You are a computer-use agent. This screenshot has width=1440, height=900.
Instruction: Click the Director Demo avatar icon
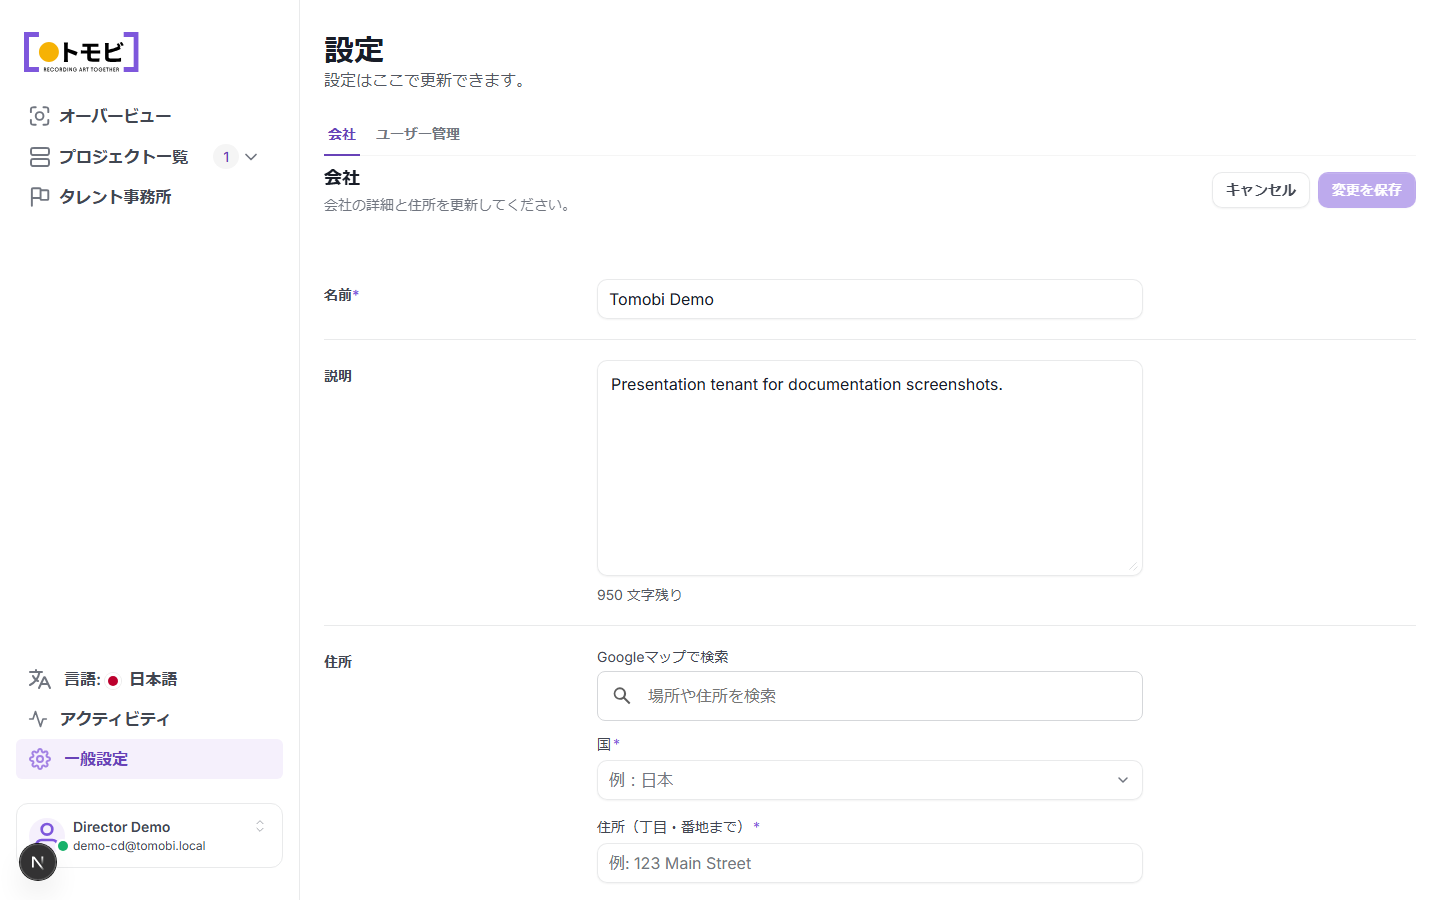point(47,832)
